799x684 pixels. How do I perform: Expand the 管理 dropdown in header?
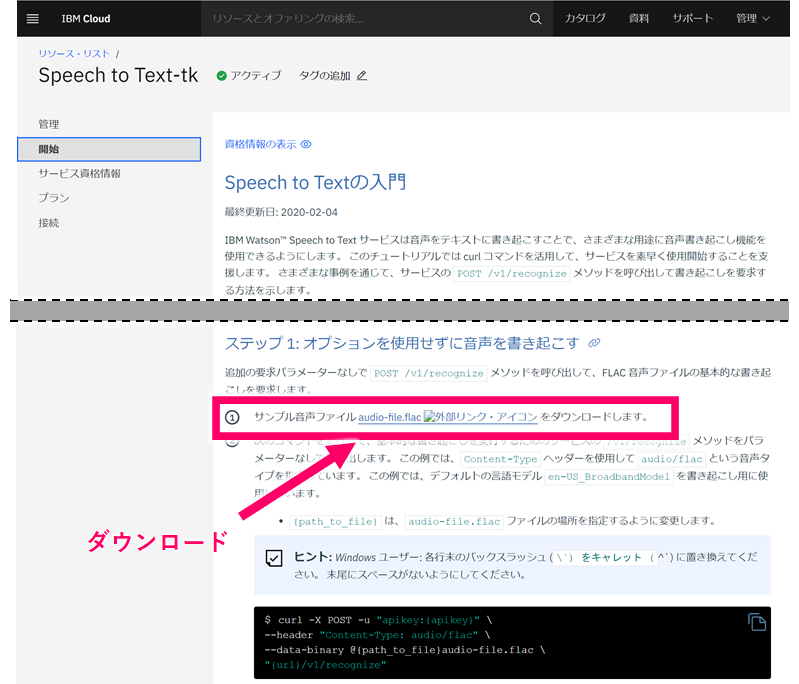pyautogui.click(x=753, y=19)
